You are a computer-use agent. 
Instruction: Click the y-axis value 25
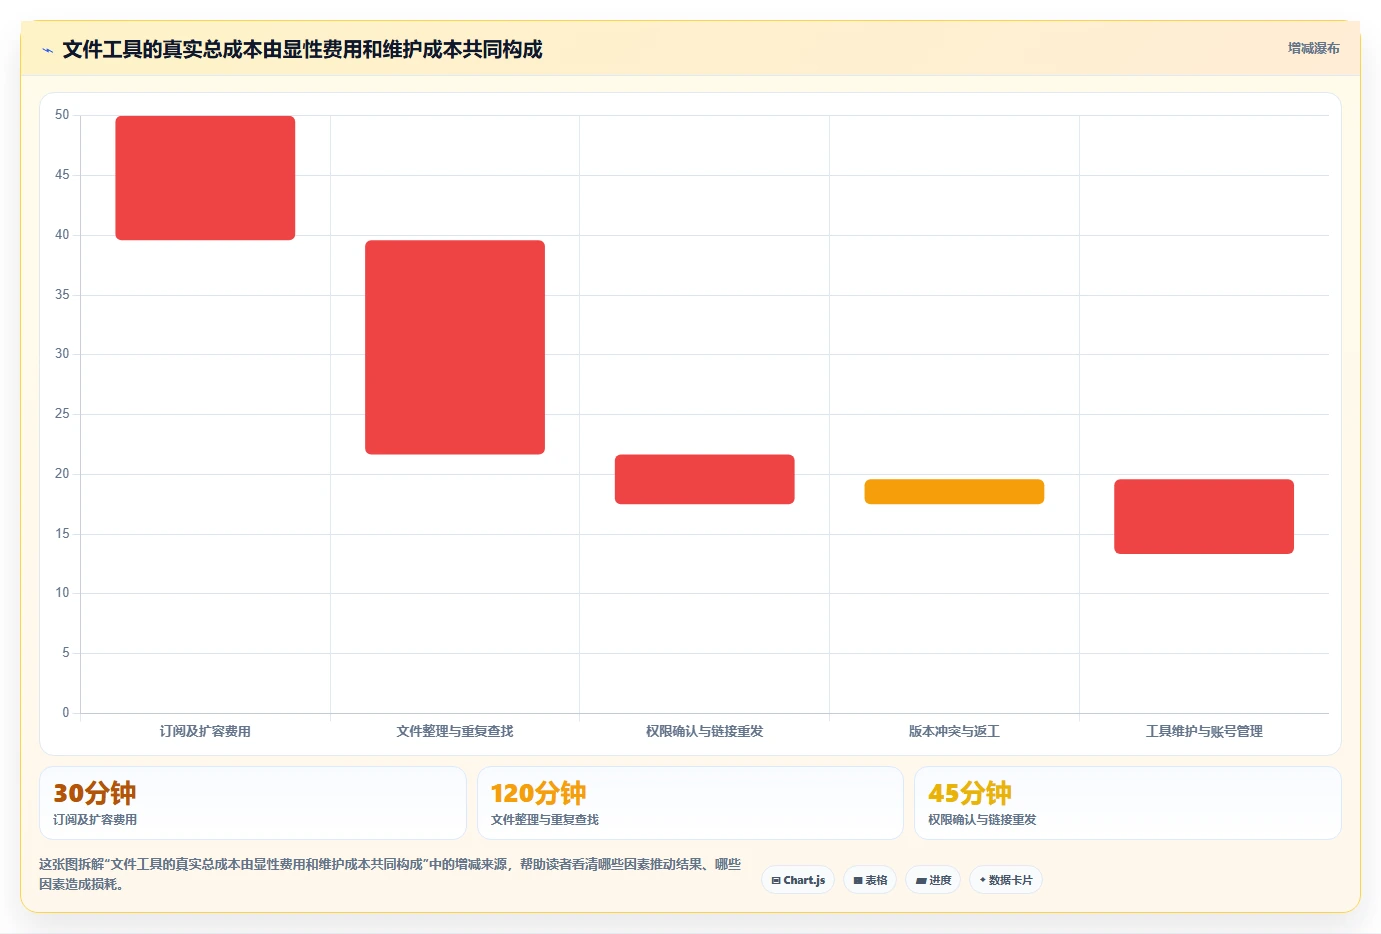[x=62, y=414]
